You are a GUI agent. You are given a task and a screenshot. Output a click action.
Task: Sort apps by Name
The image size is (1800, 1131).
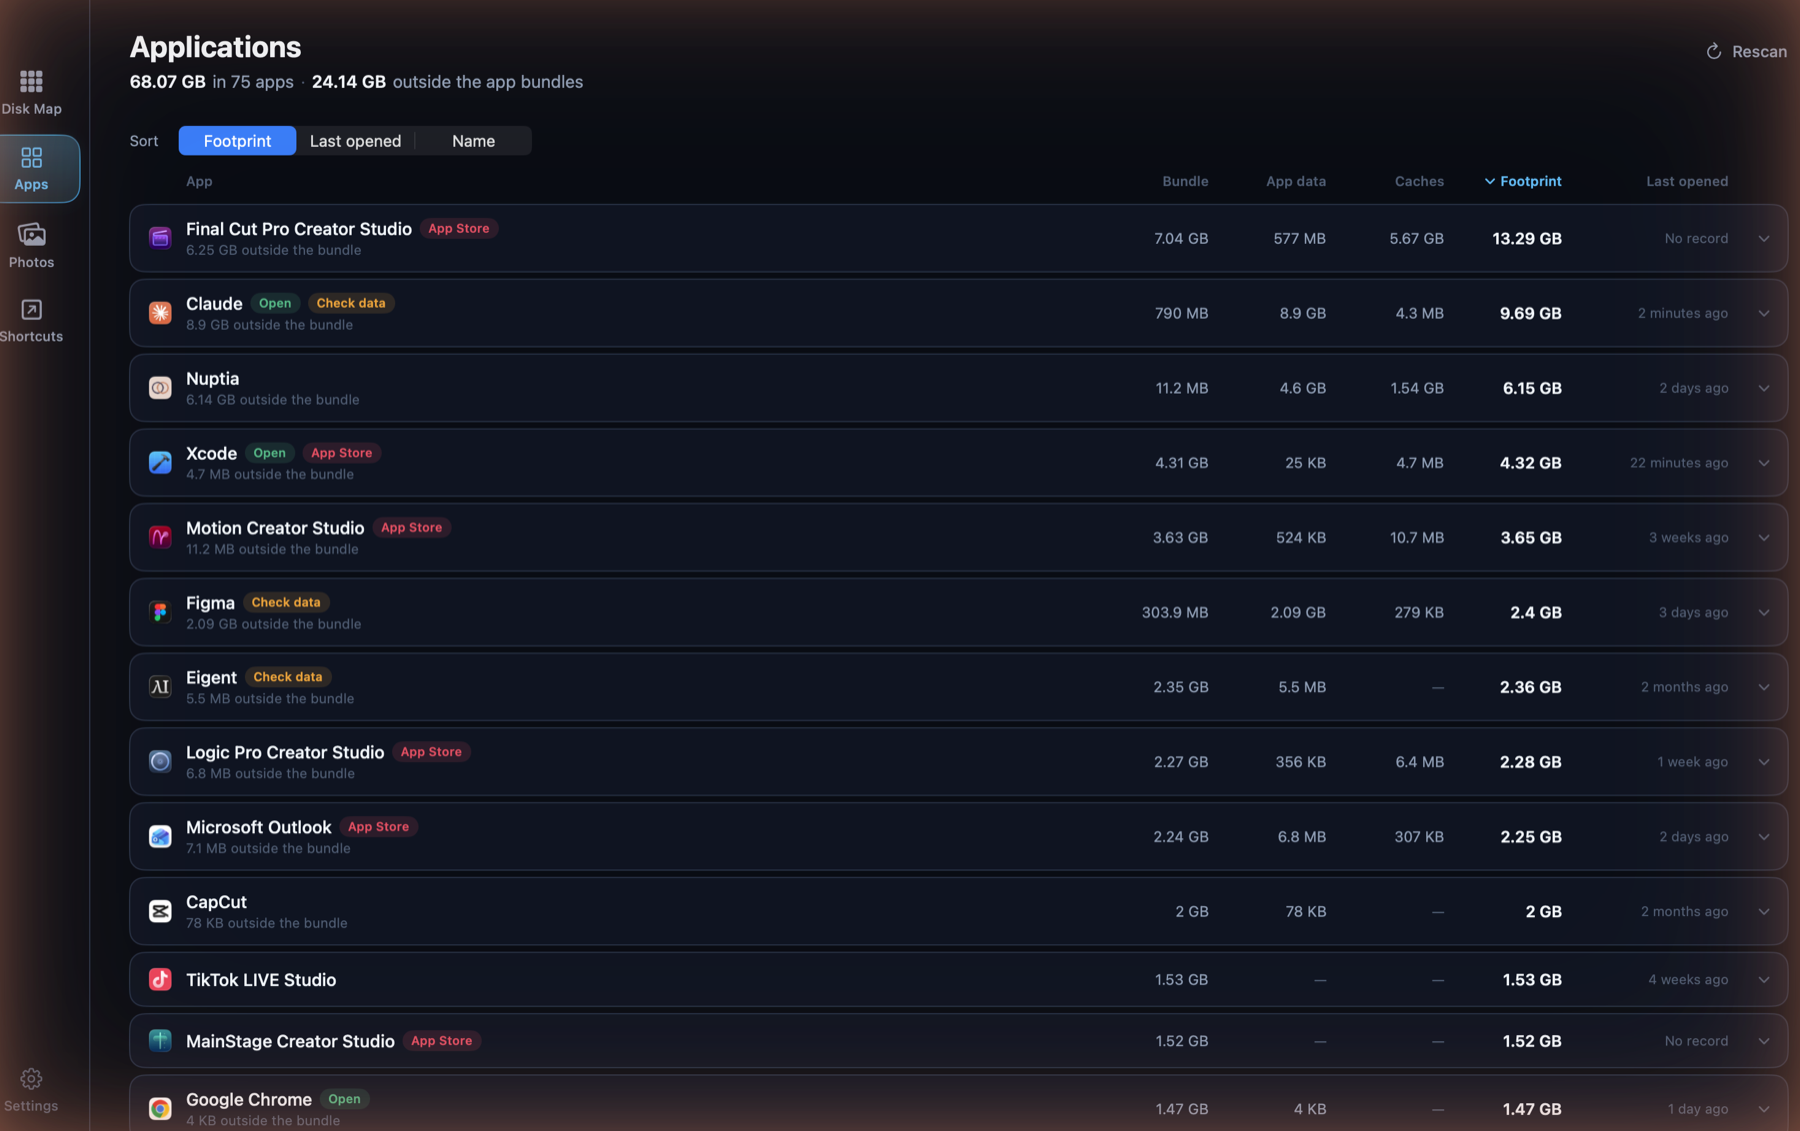click(473, 141)
